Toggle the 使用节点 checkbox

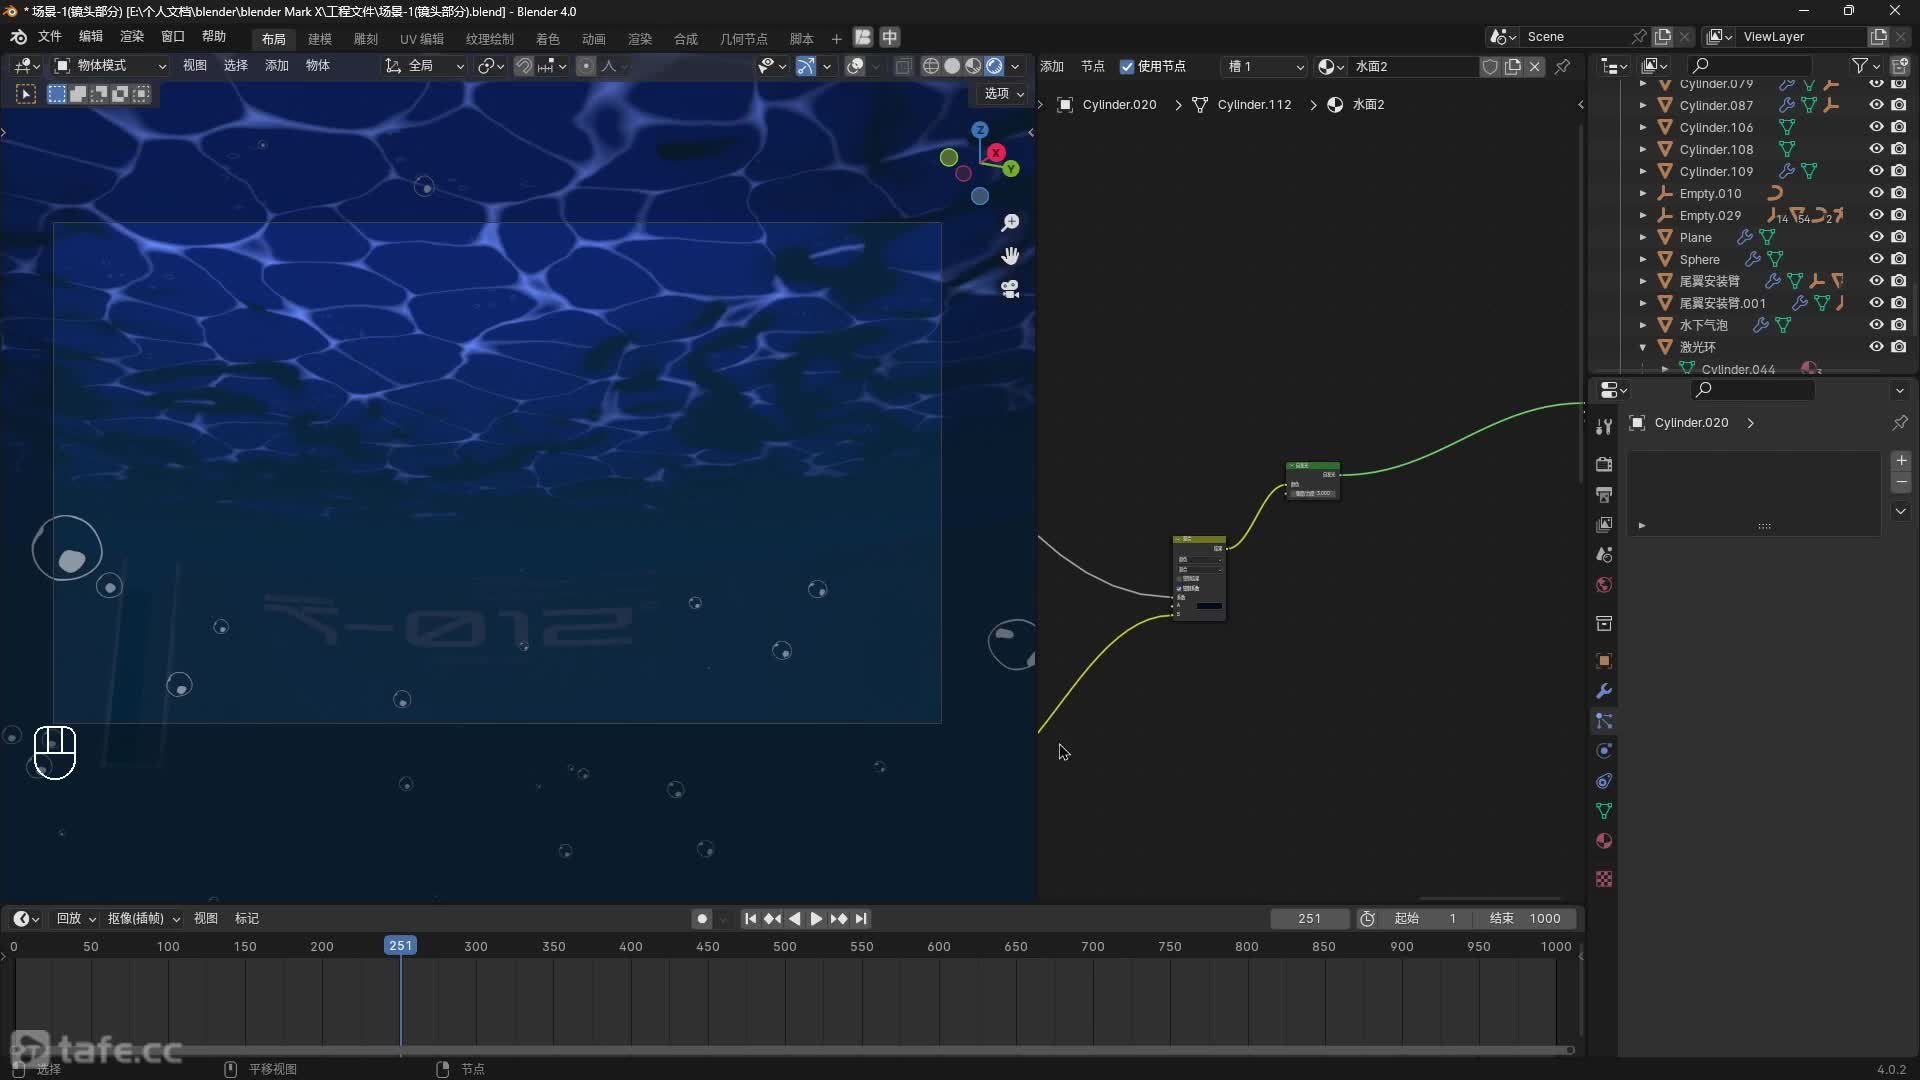[x=1127, y=67]
